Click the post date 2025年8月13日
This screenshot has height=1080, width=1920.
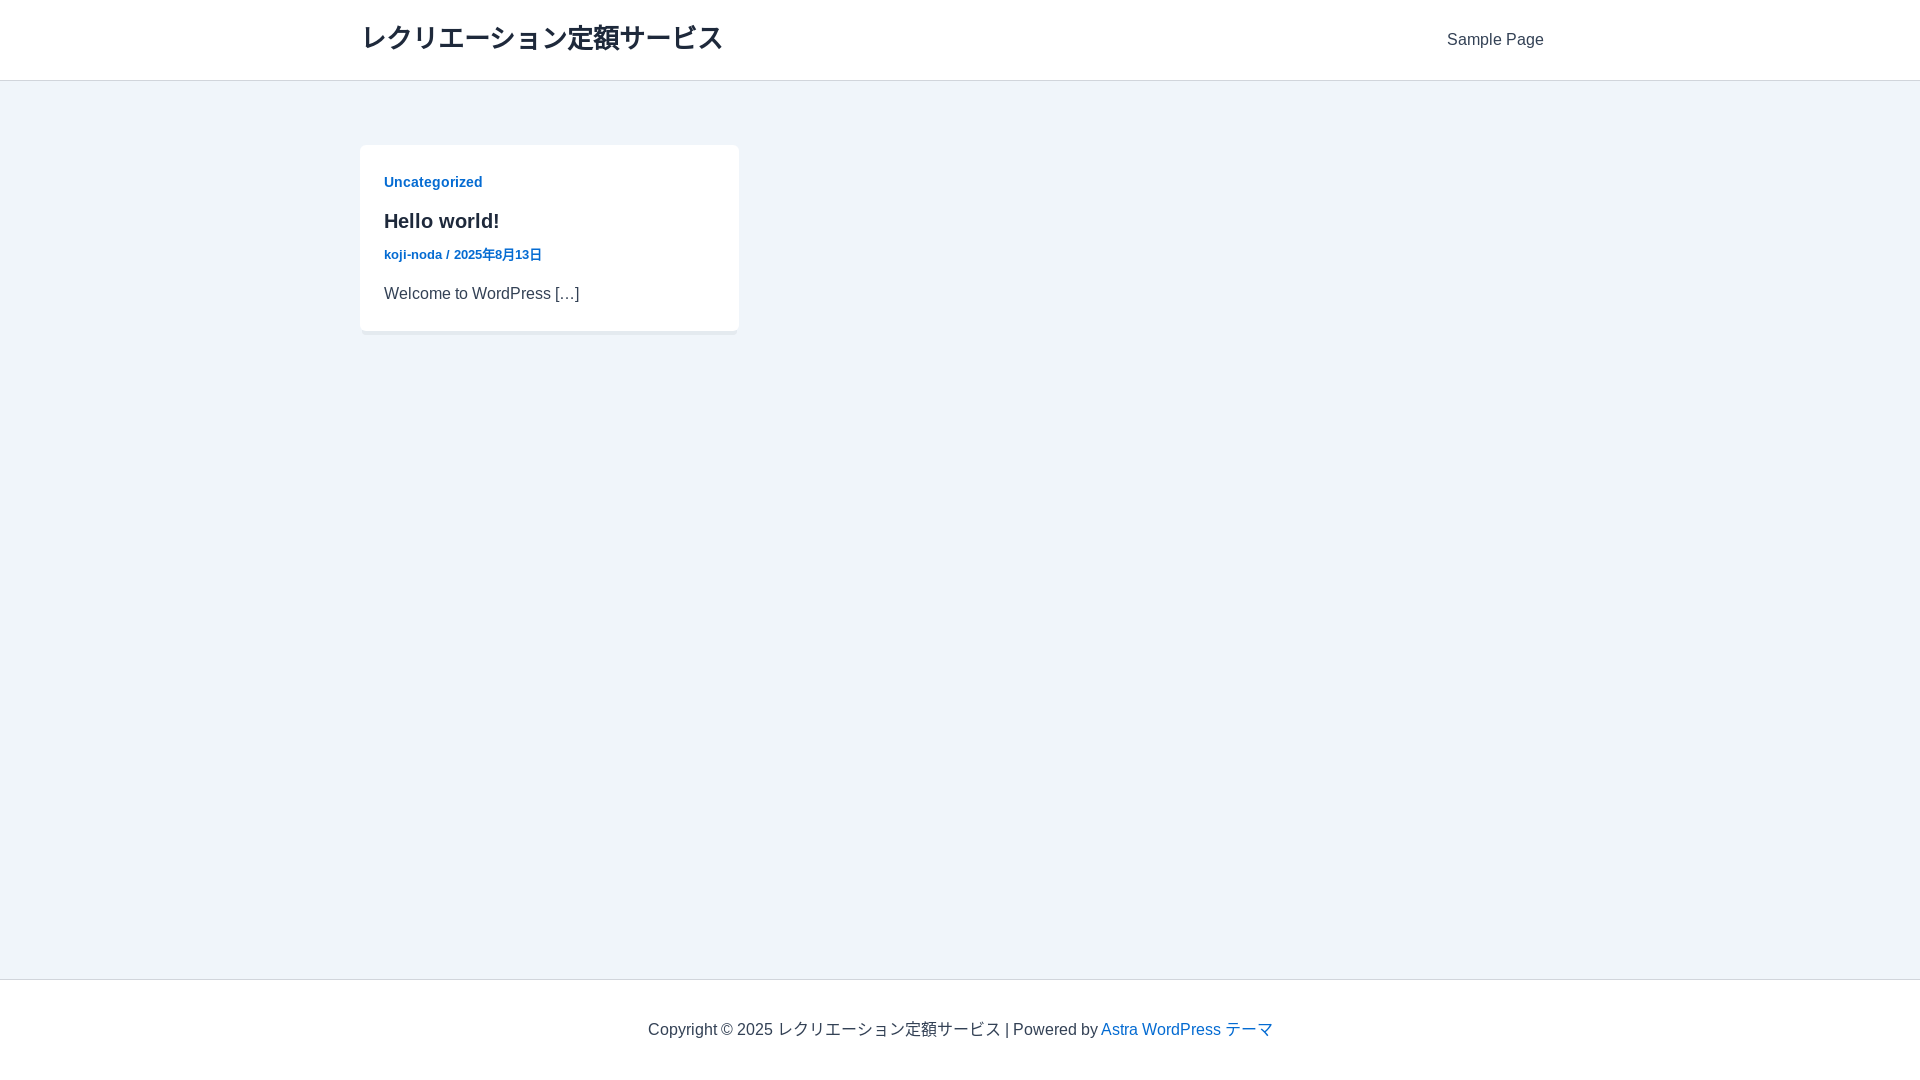click(498, 255)
